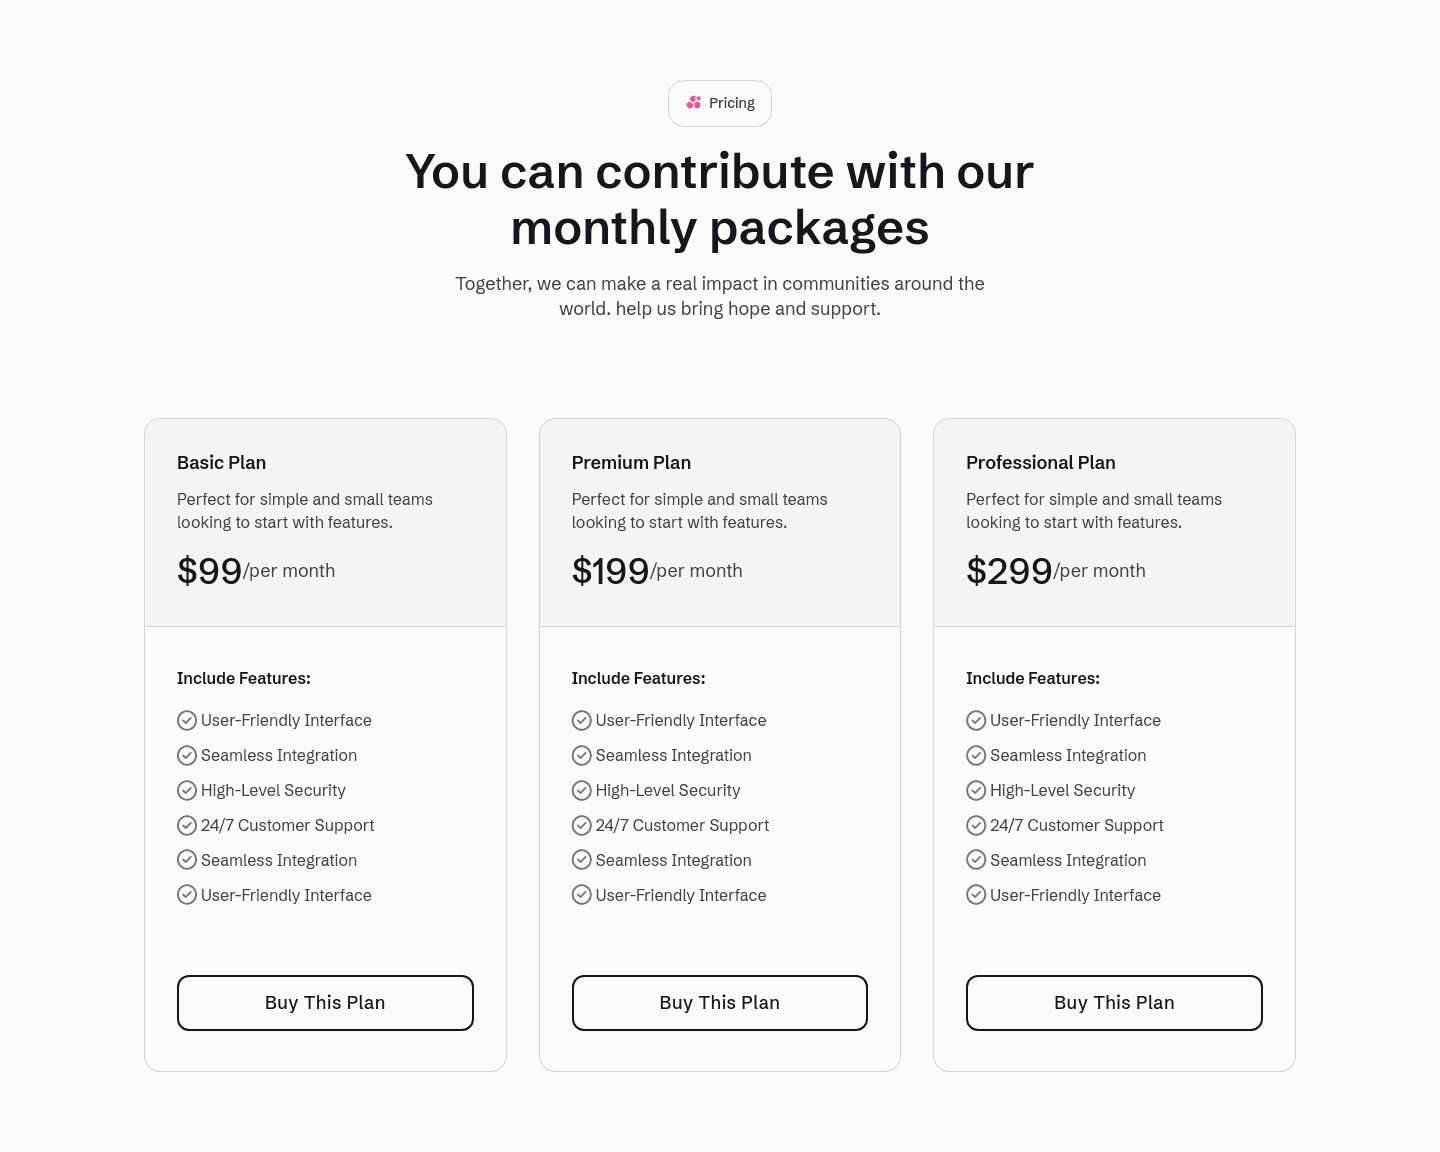
Task: Open the Pricing badge
Action: pos(719,103)
